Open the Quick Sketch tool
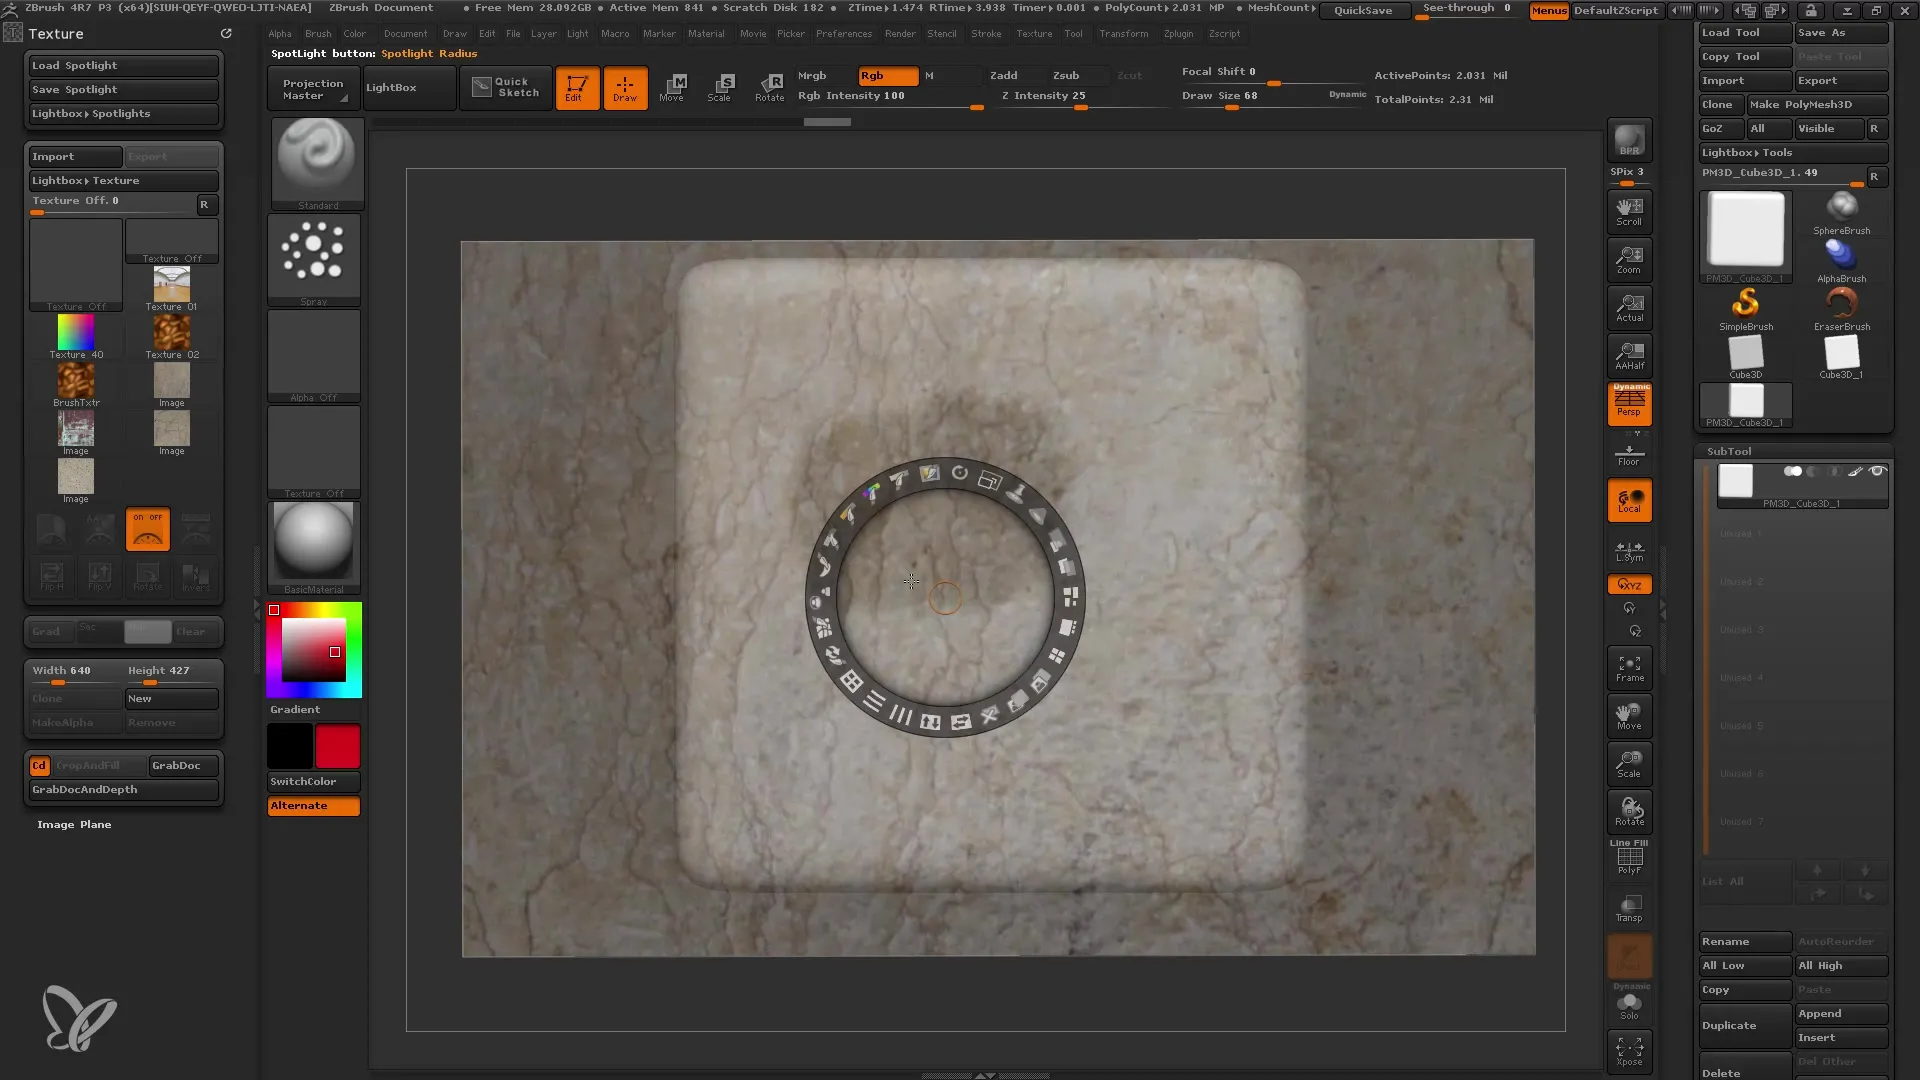1920x1080 pixels. pyautogui.click(x=506, y=88)
